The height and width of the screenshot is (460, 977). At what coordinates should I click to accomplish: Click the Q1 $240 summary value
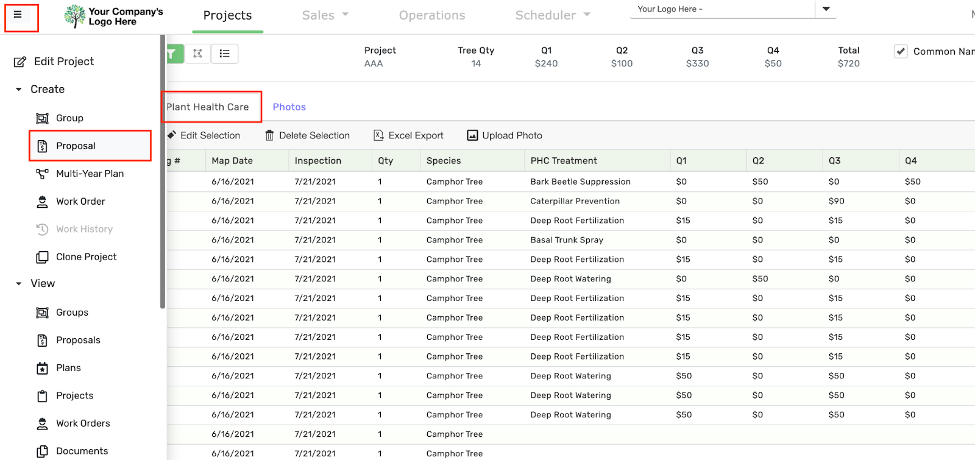tap(546, 64)
